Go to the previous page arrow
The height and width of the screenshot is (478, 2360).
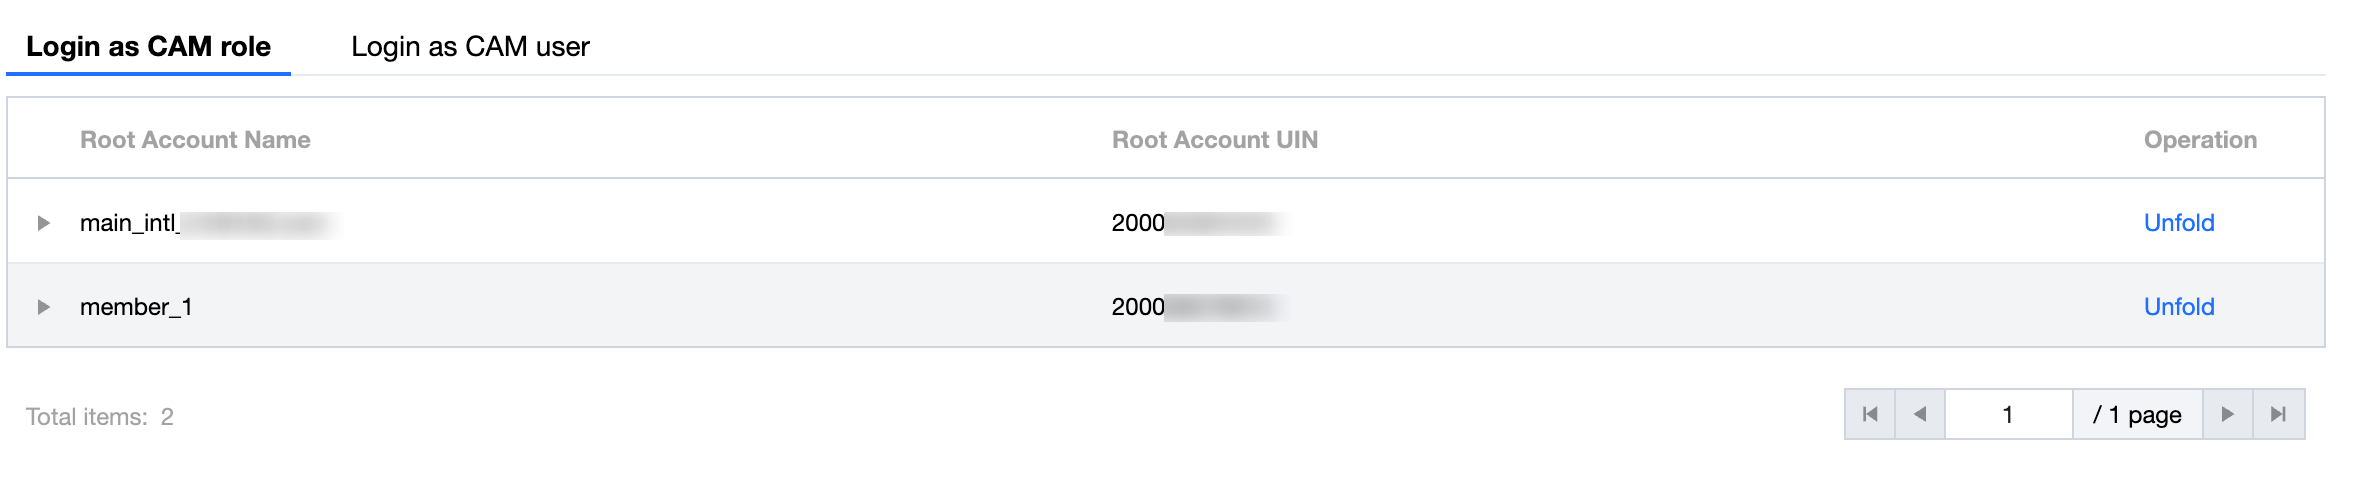1919,414
